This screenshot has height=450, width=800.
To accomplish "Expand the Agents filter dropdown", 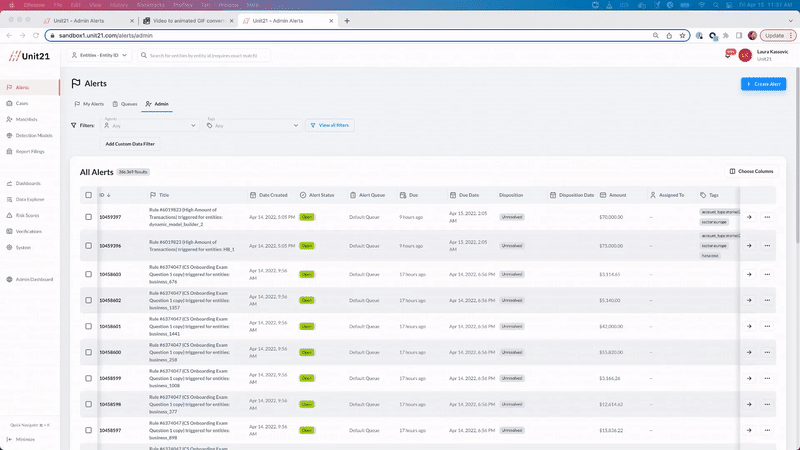I will tap(148, 125).
